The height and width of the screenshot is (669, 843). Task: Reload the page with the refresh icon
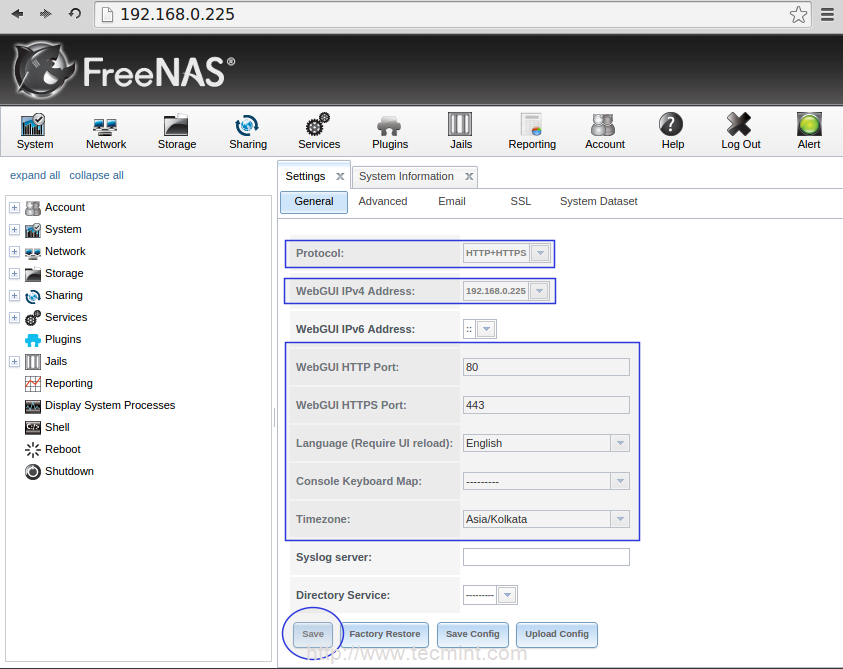tap(75, 14)
